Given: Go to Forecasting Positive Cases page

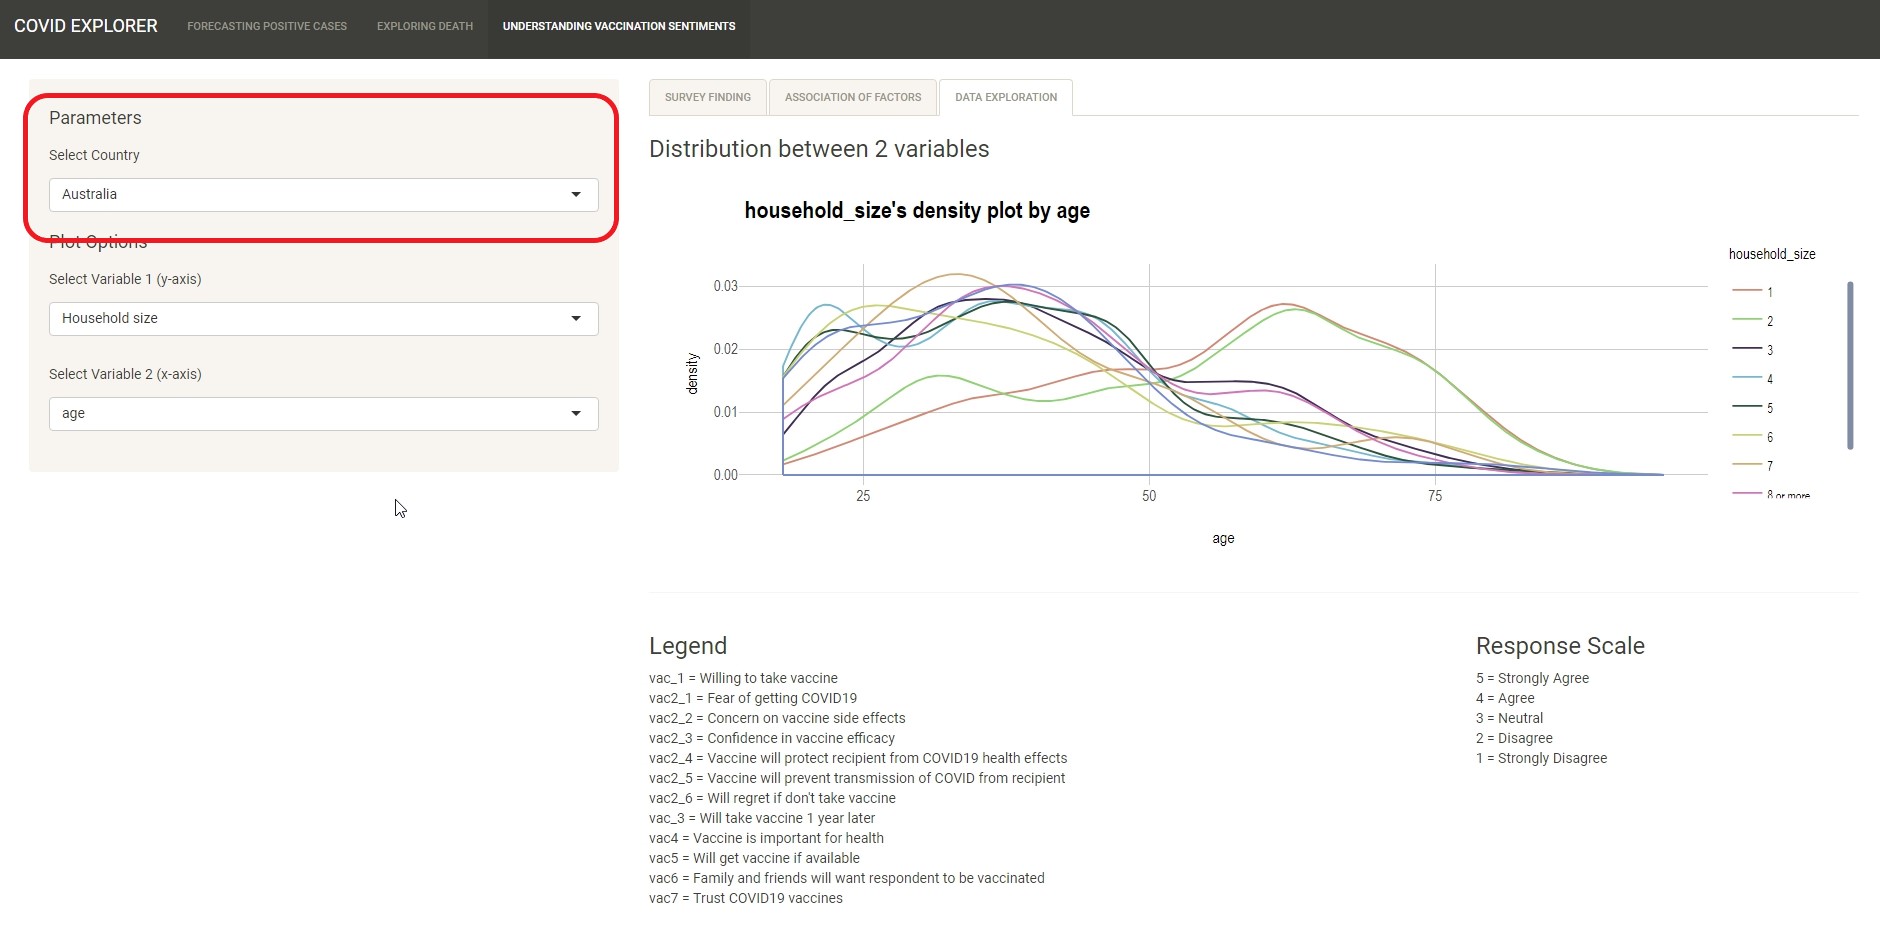Looking at the screenshot, I should [x=267, y=27].
